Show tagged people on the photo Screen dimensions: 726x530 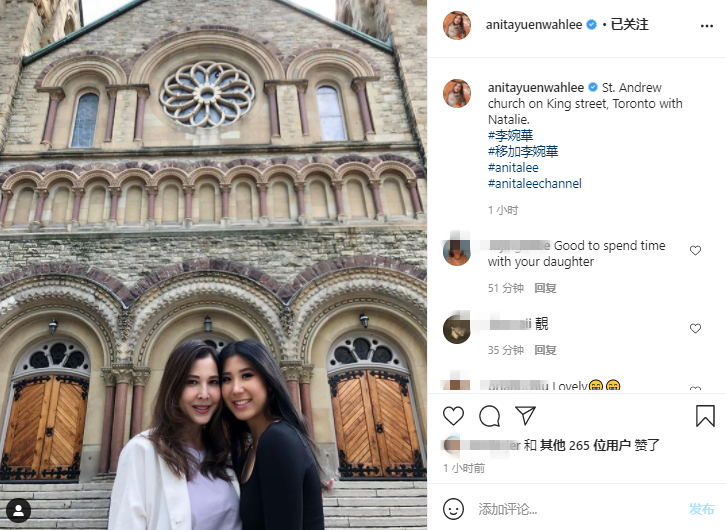tap(19, 511)
